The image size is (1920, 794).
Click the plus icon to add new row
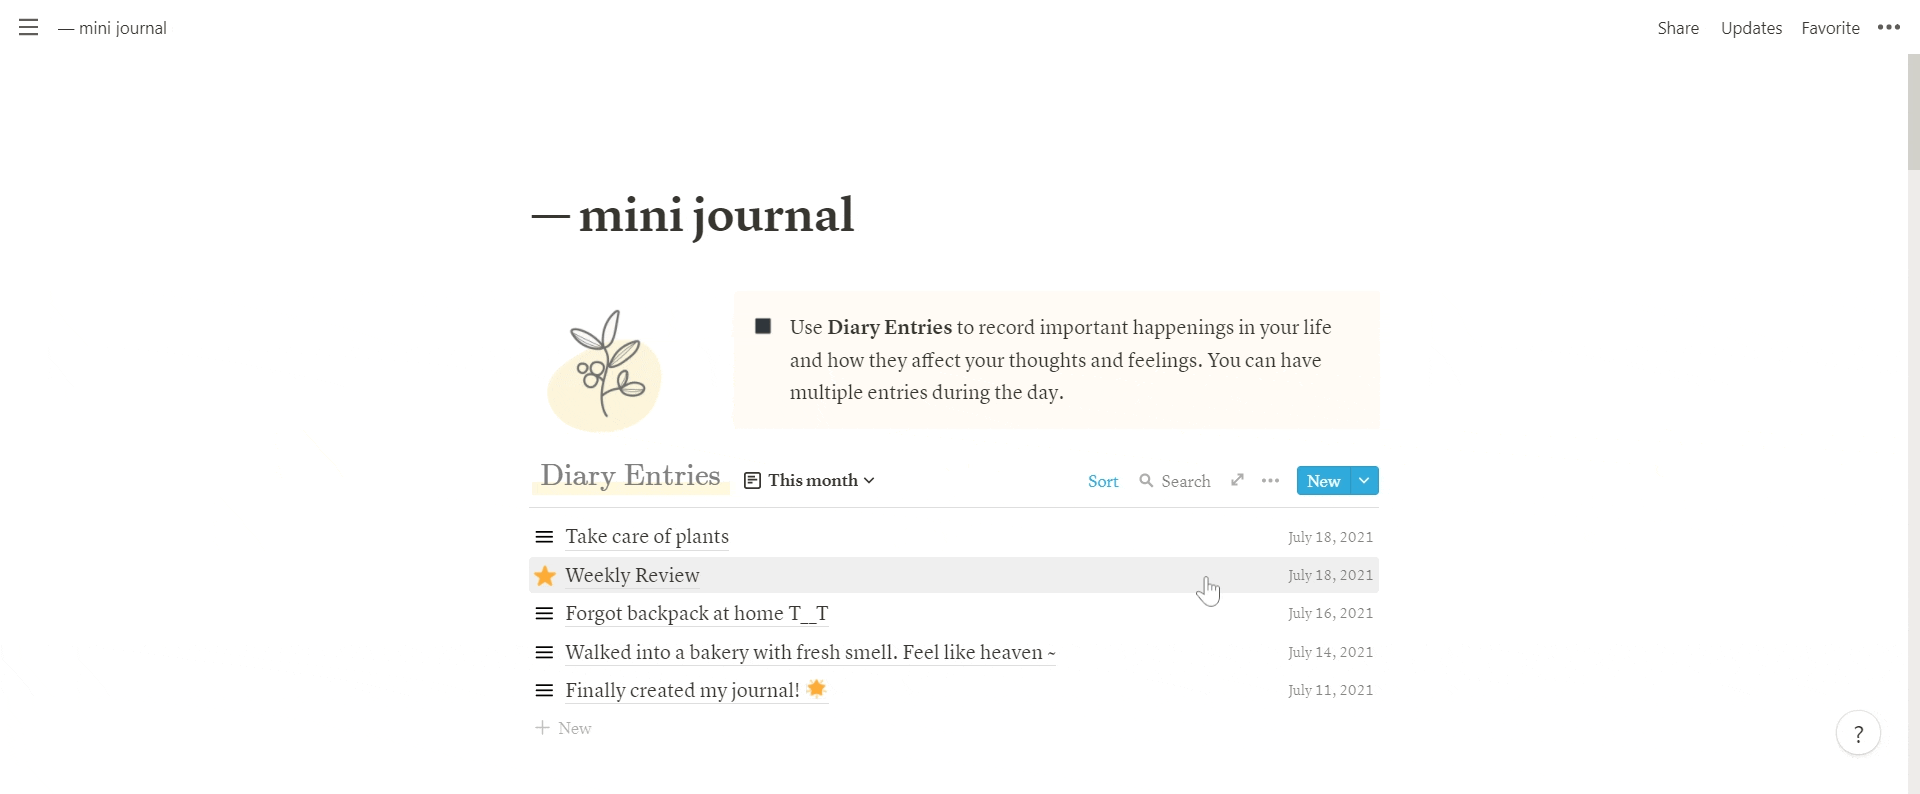[x=542, y=728]
